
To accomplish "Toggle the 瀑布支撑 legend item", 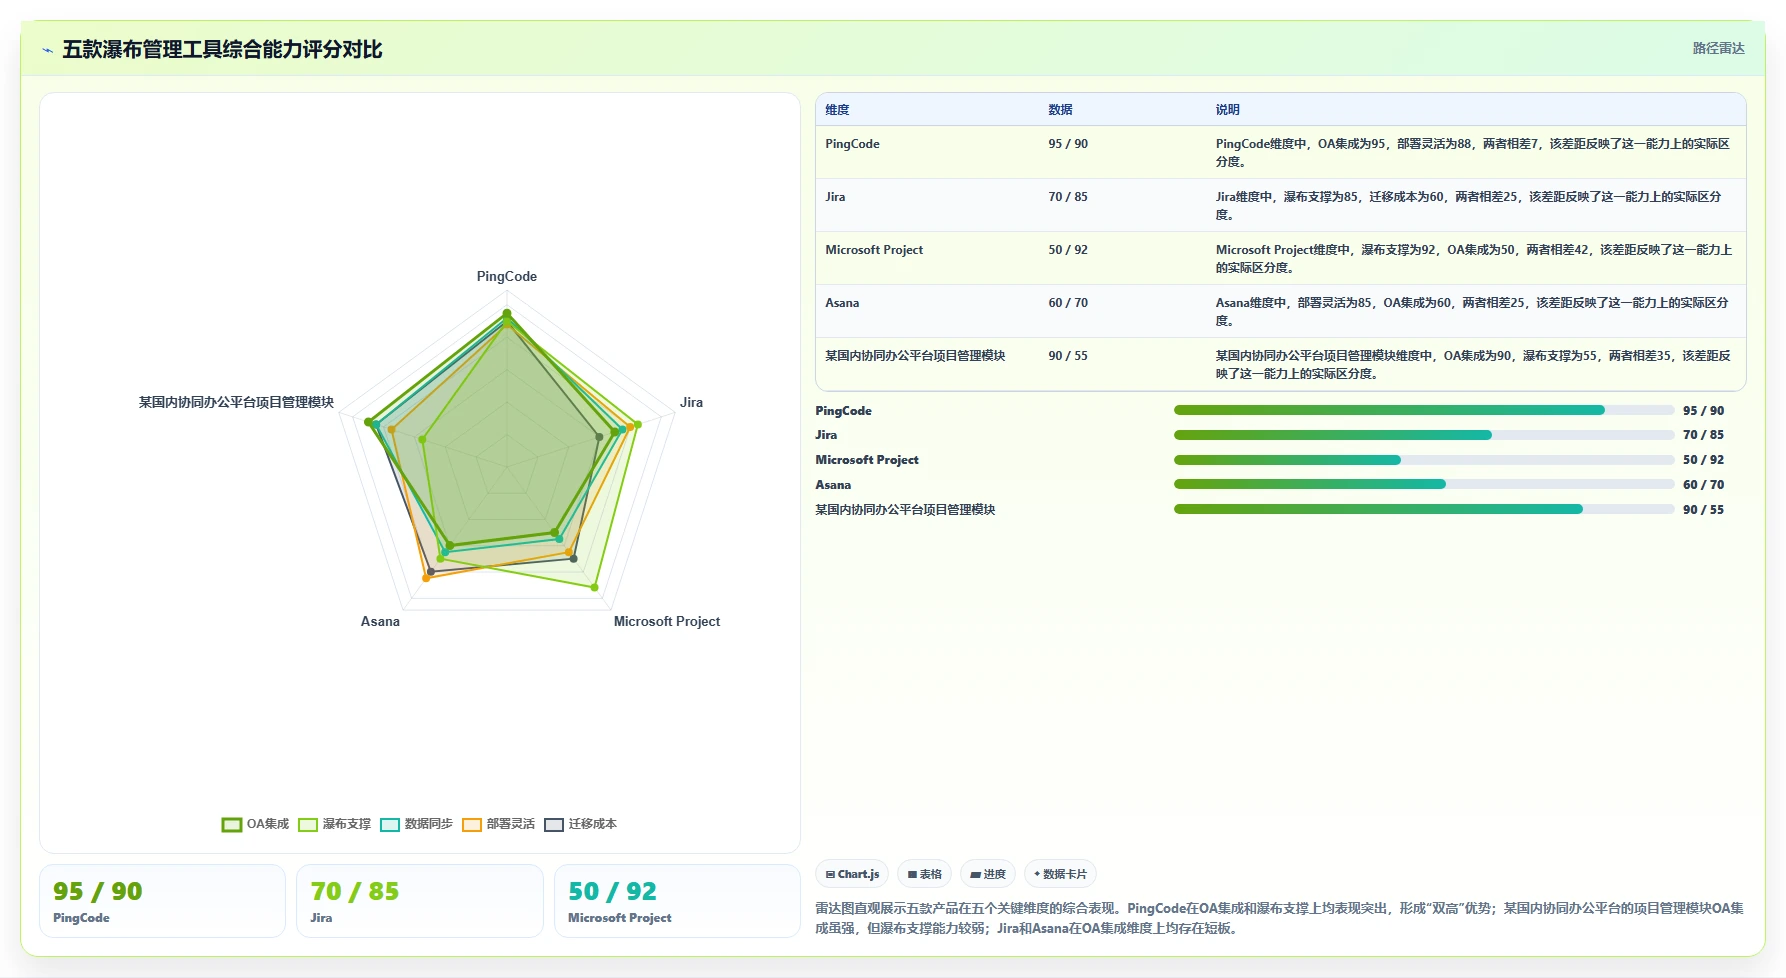I will point(335,824).
